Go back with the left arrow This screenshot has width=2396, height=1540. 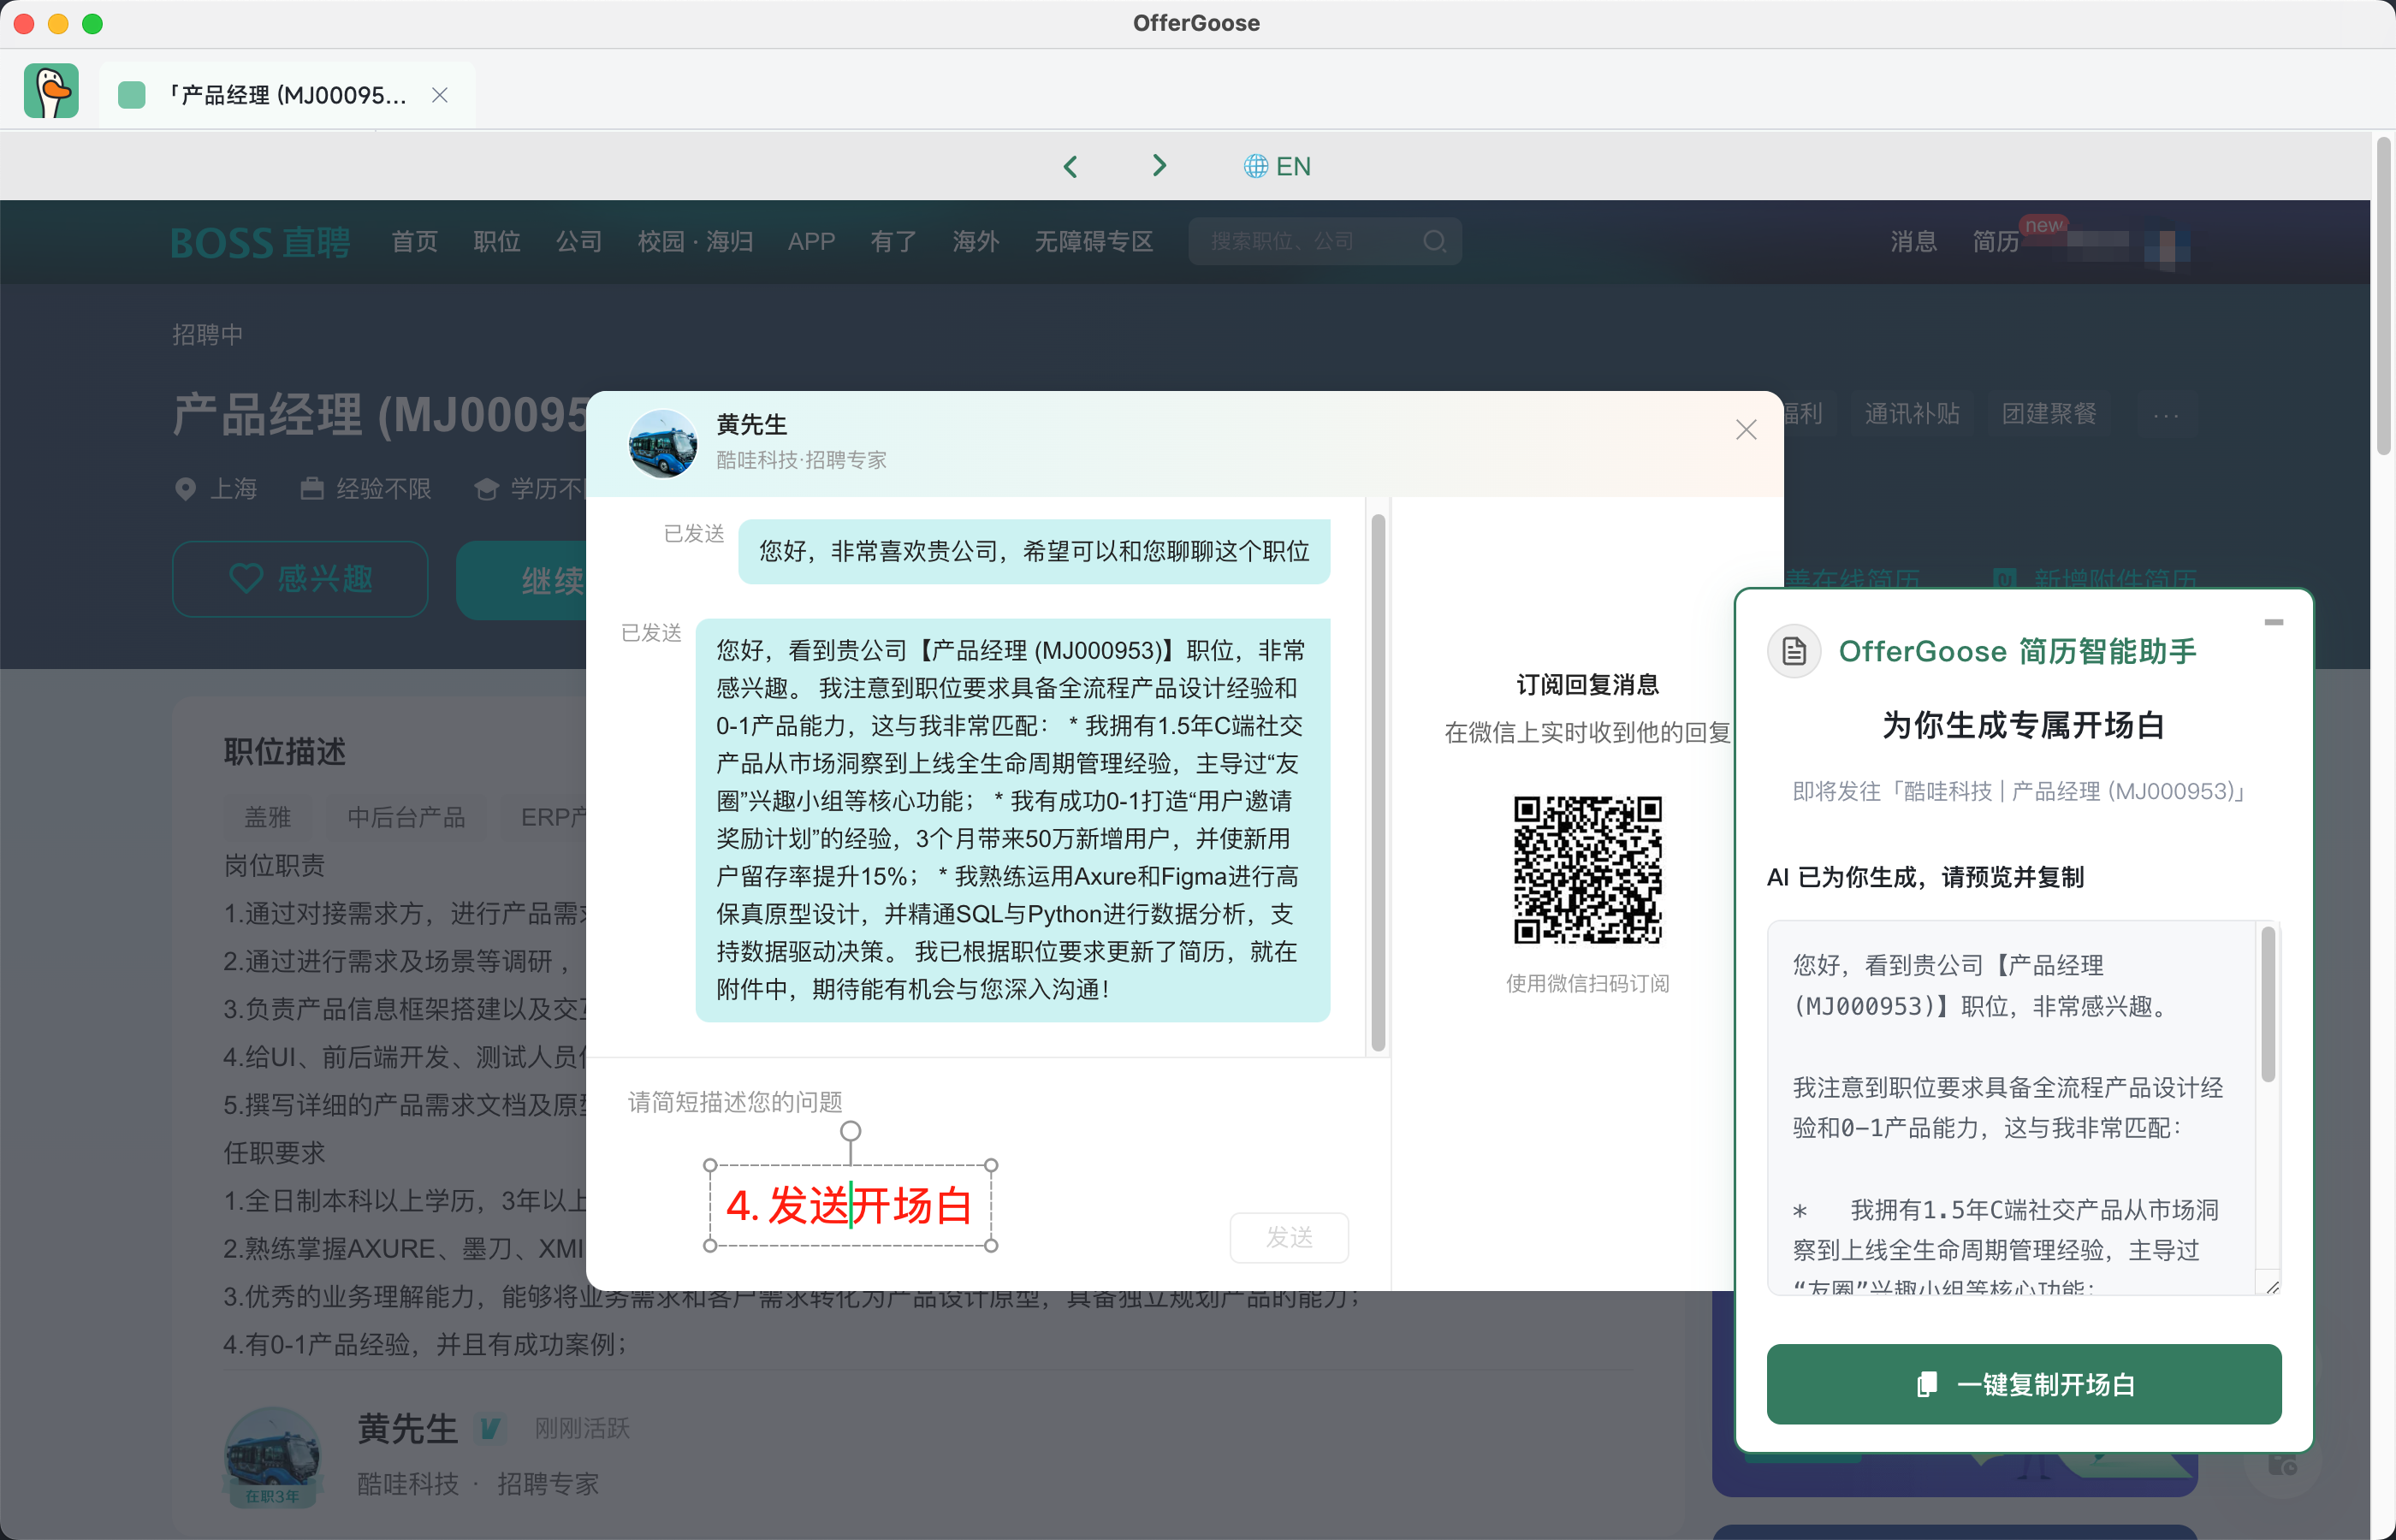tap(1070, 166)
